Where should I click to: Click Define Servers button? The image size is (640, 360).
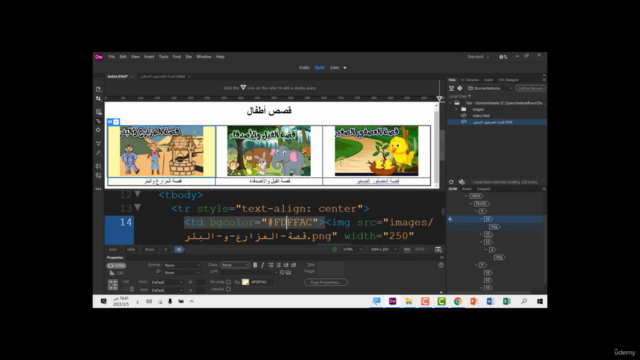point(530,88)
